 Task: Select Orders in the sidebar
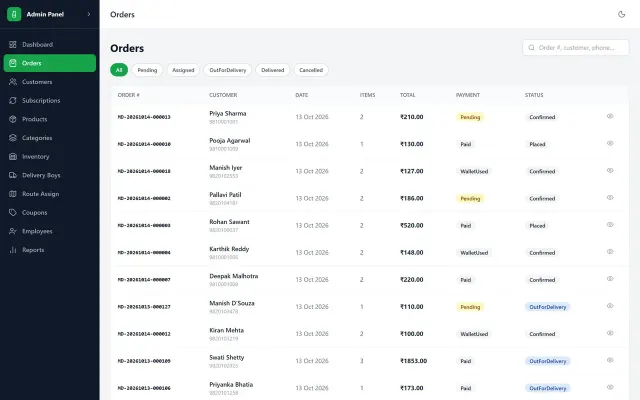(x=50, y=63)
